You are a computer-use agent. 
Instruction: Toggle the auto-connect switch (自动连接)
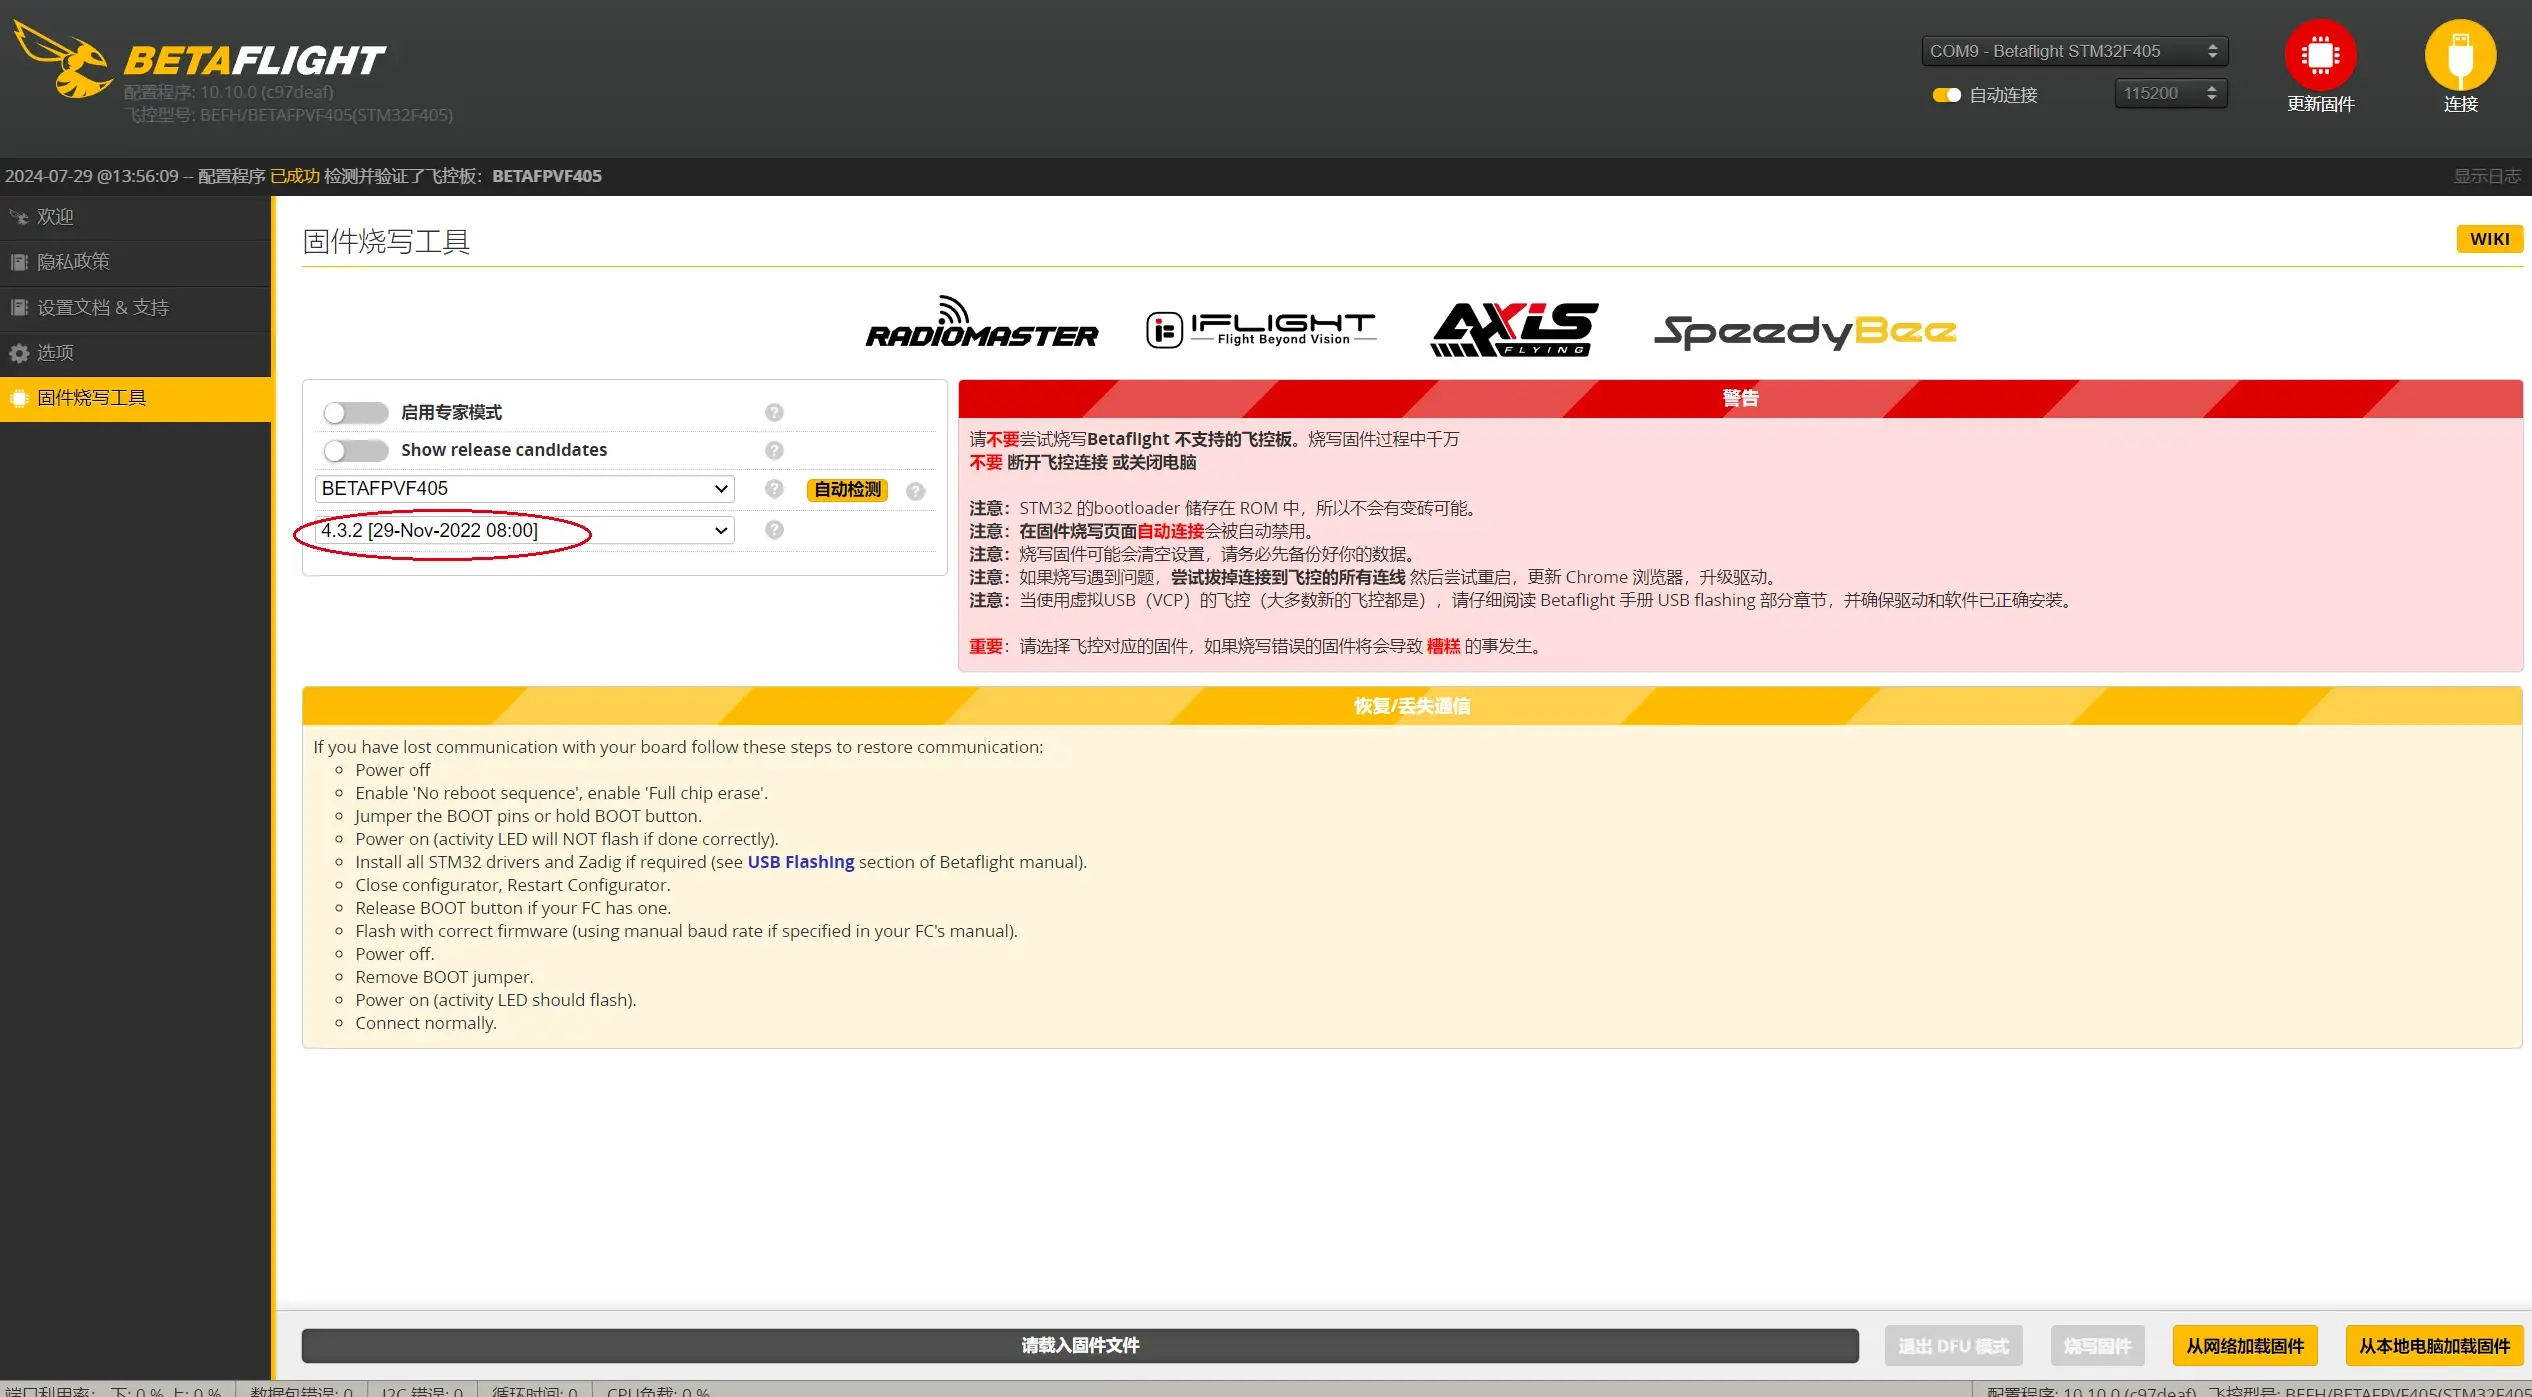[x=1946, y=95]
